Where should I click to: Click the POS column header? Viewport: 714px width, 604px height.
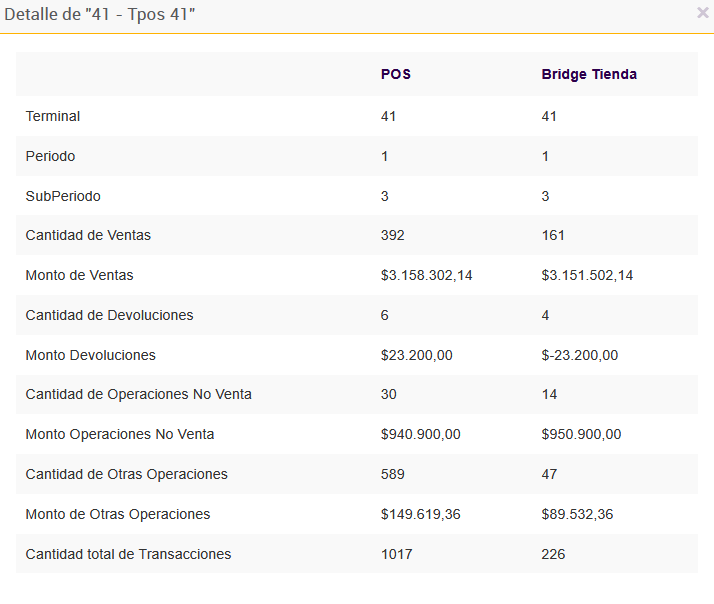(x=396, y=75)
